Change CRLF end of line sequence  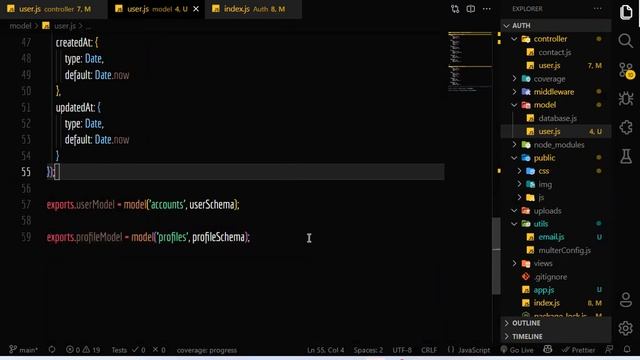pyautogui.click(x=429, y=350)
